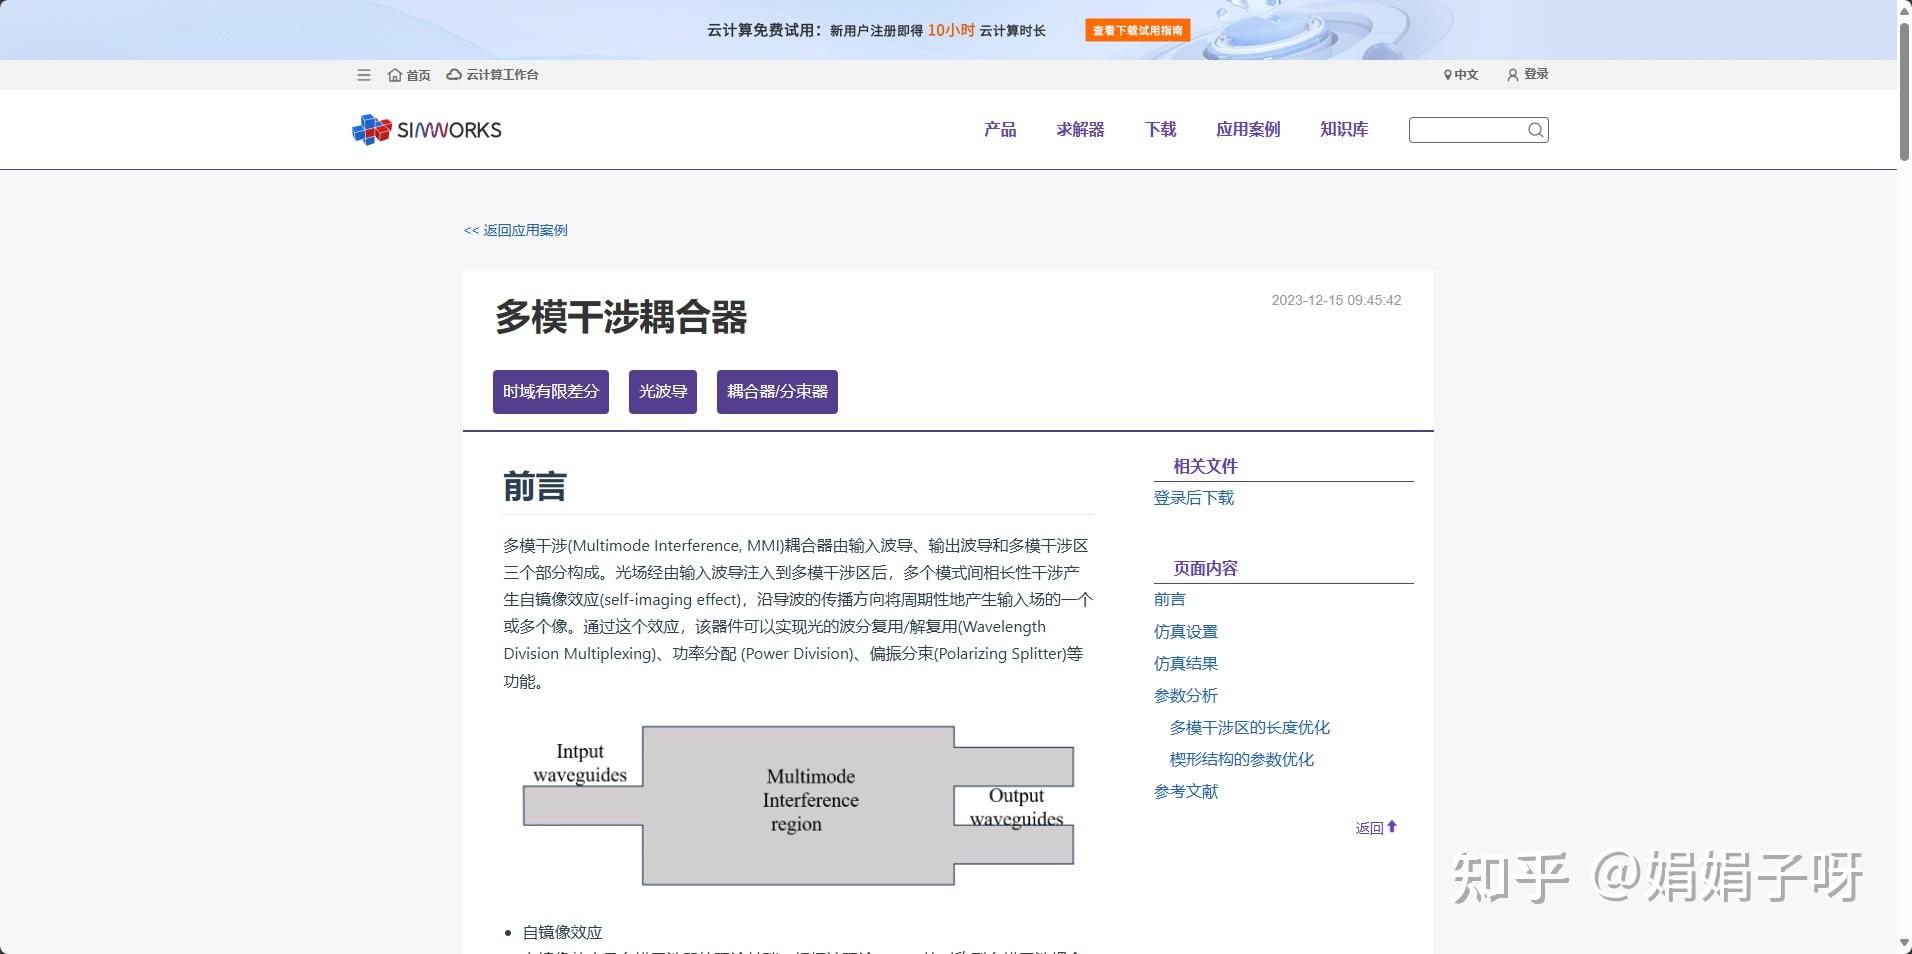Click the location pin next to 中文

(1447, 74)
